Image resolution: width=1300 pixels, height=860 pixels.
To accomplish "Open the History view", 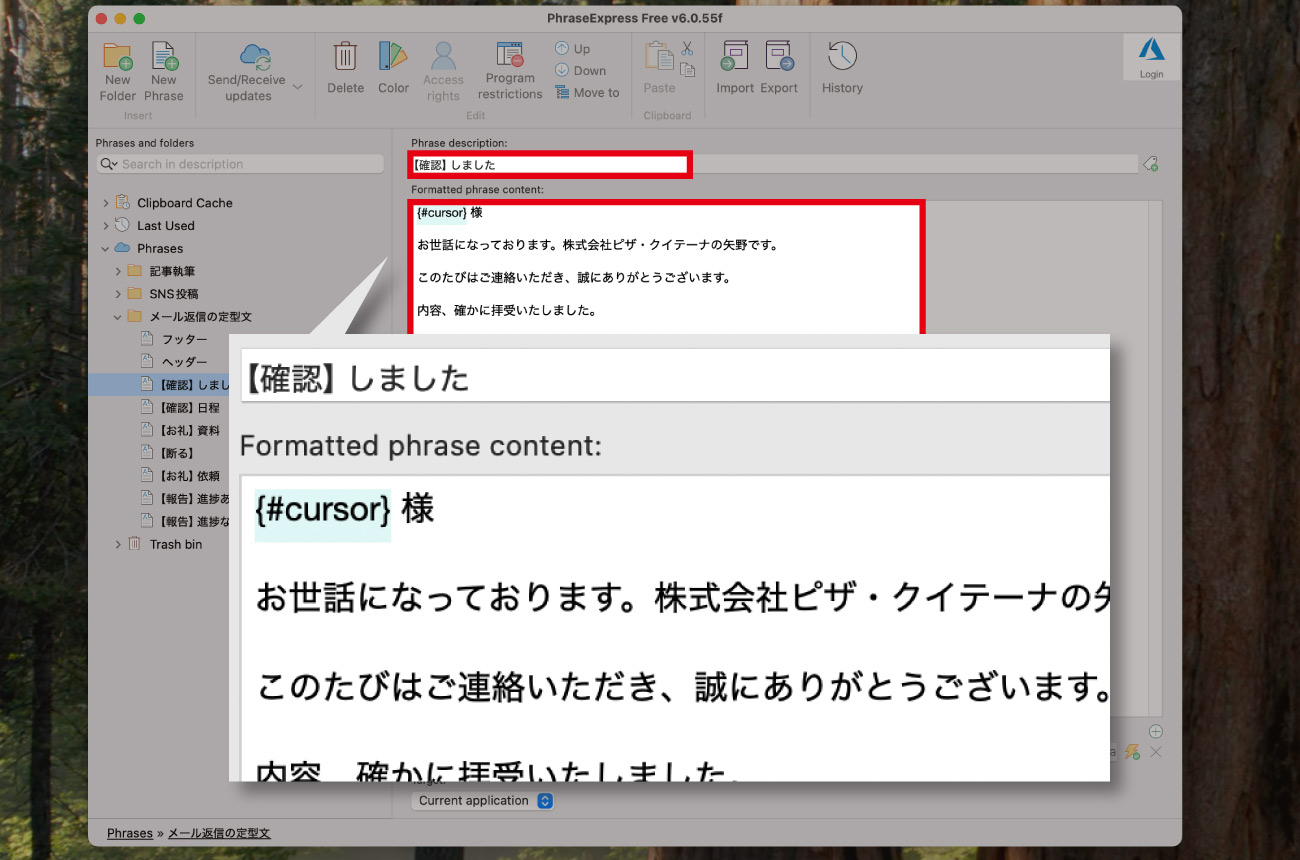I will (x=842, y=68).
